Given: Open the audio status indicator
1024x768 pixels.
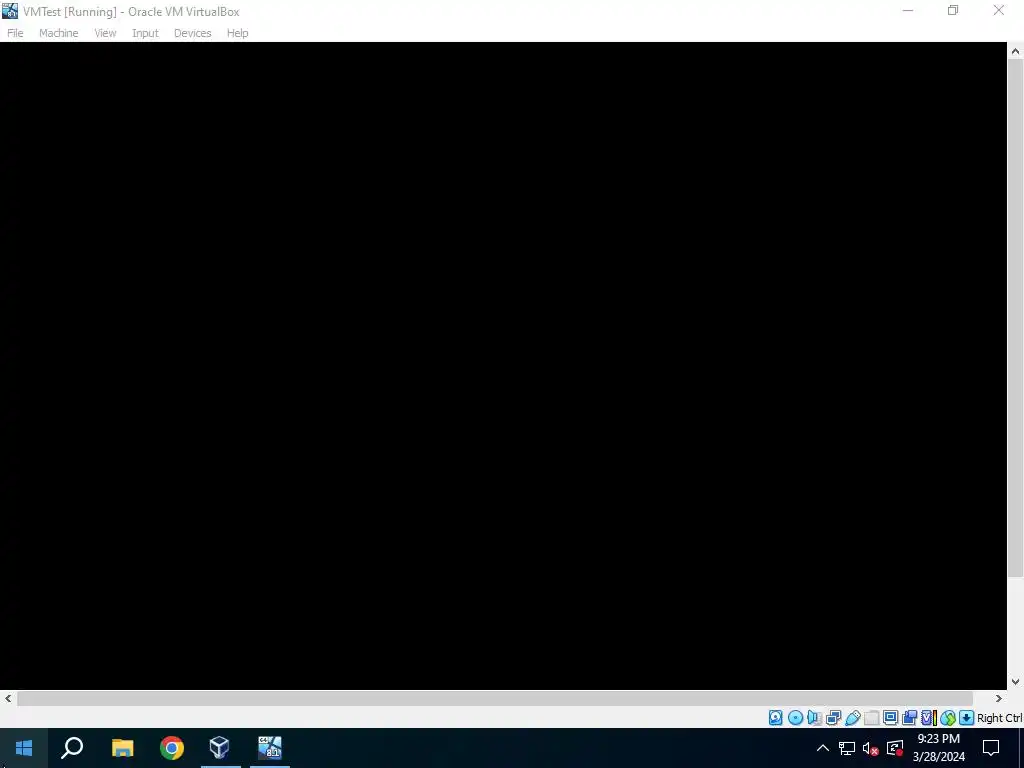Looking at the screenshot, I should [814, 718].
